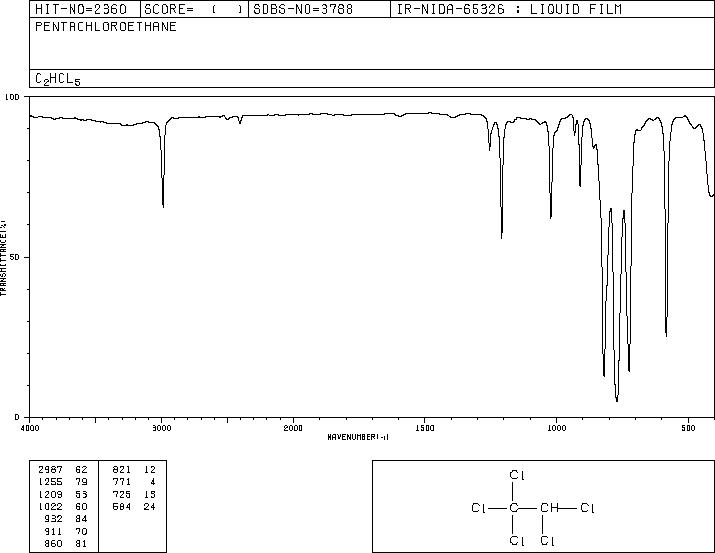
Task: Click the 3000 wavenumber axis label
Action: pyautogui.click(x=161, y=428)
